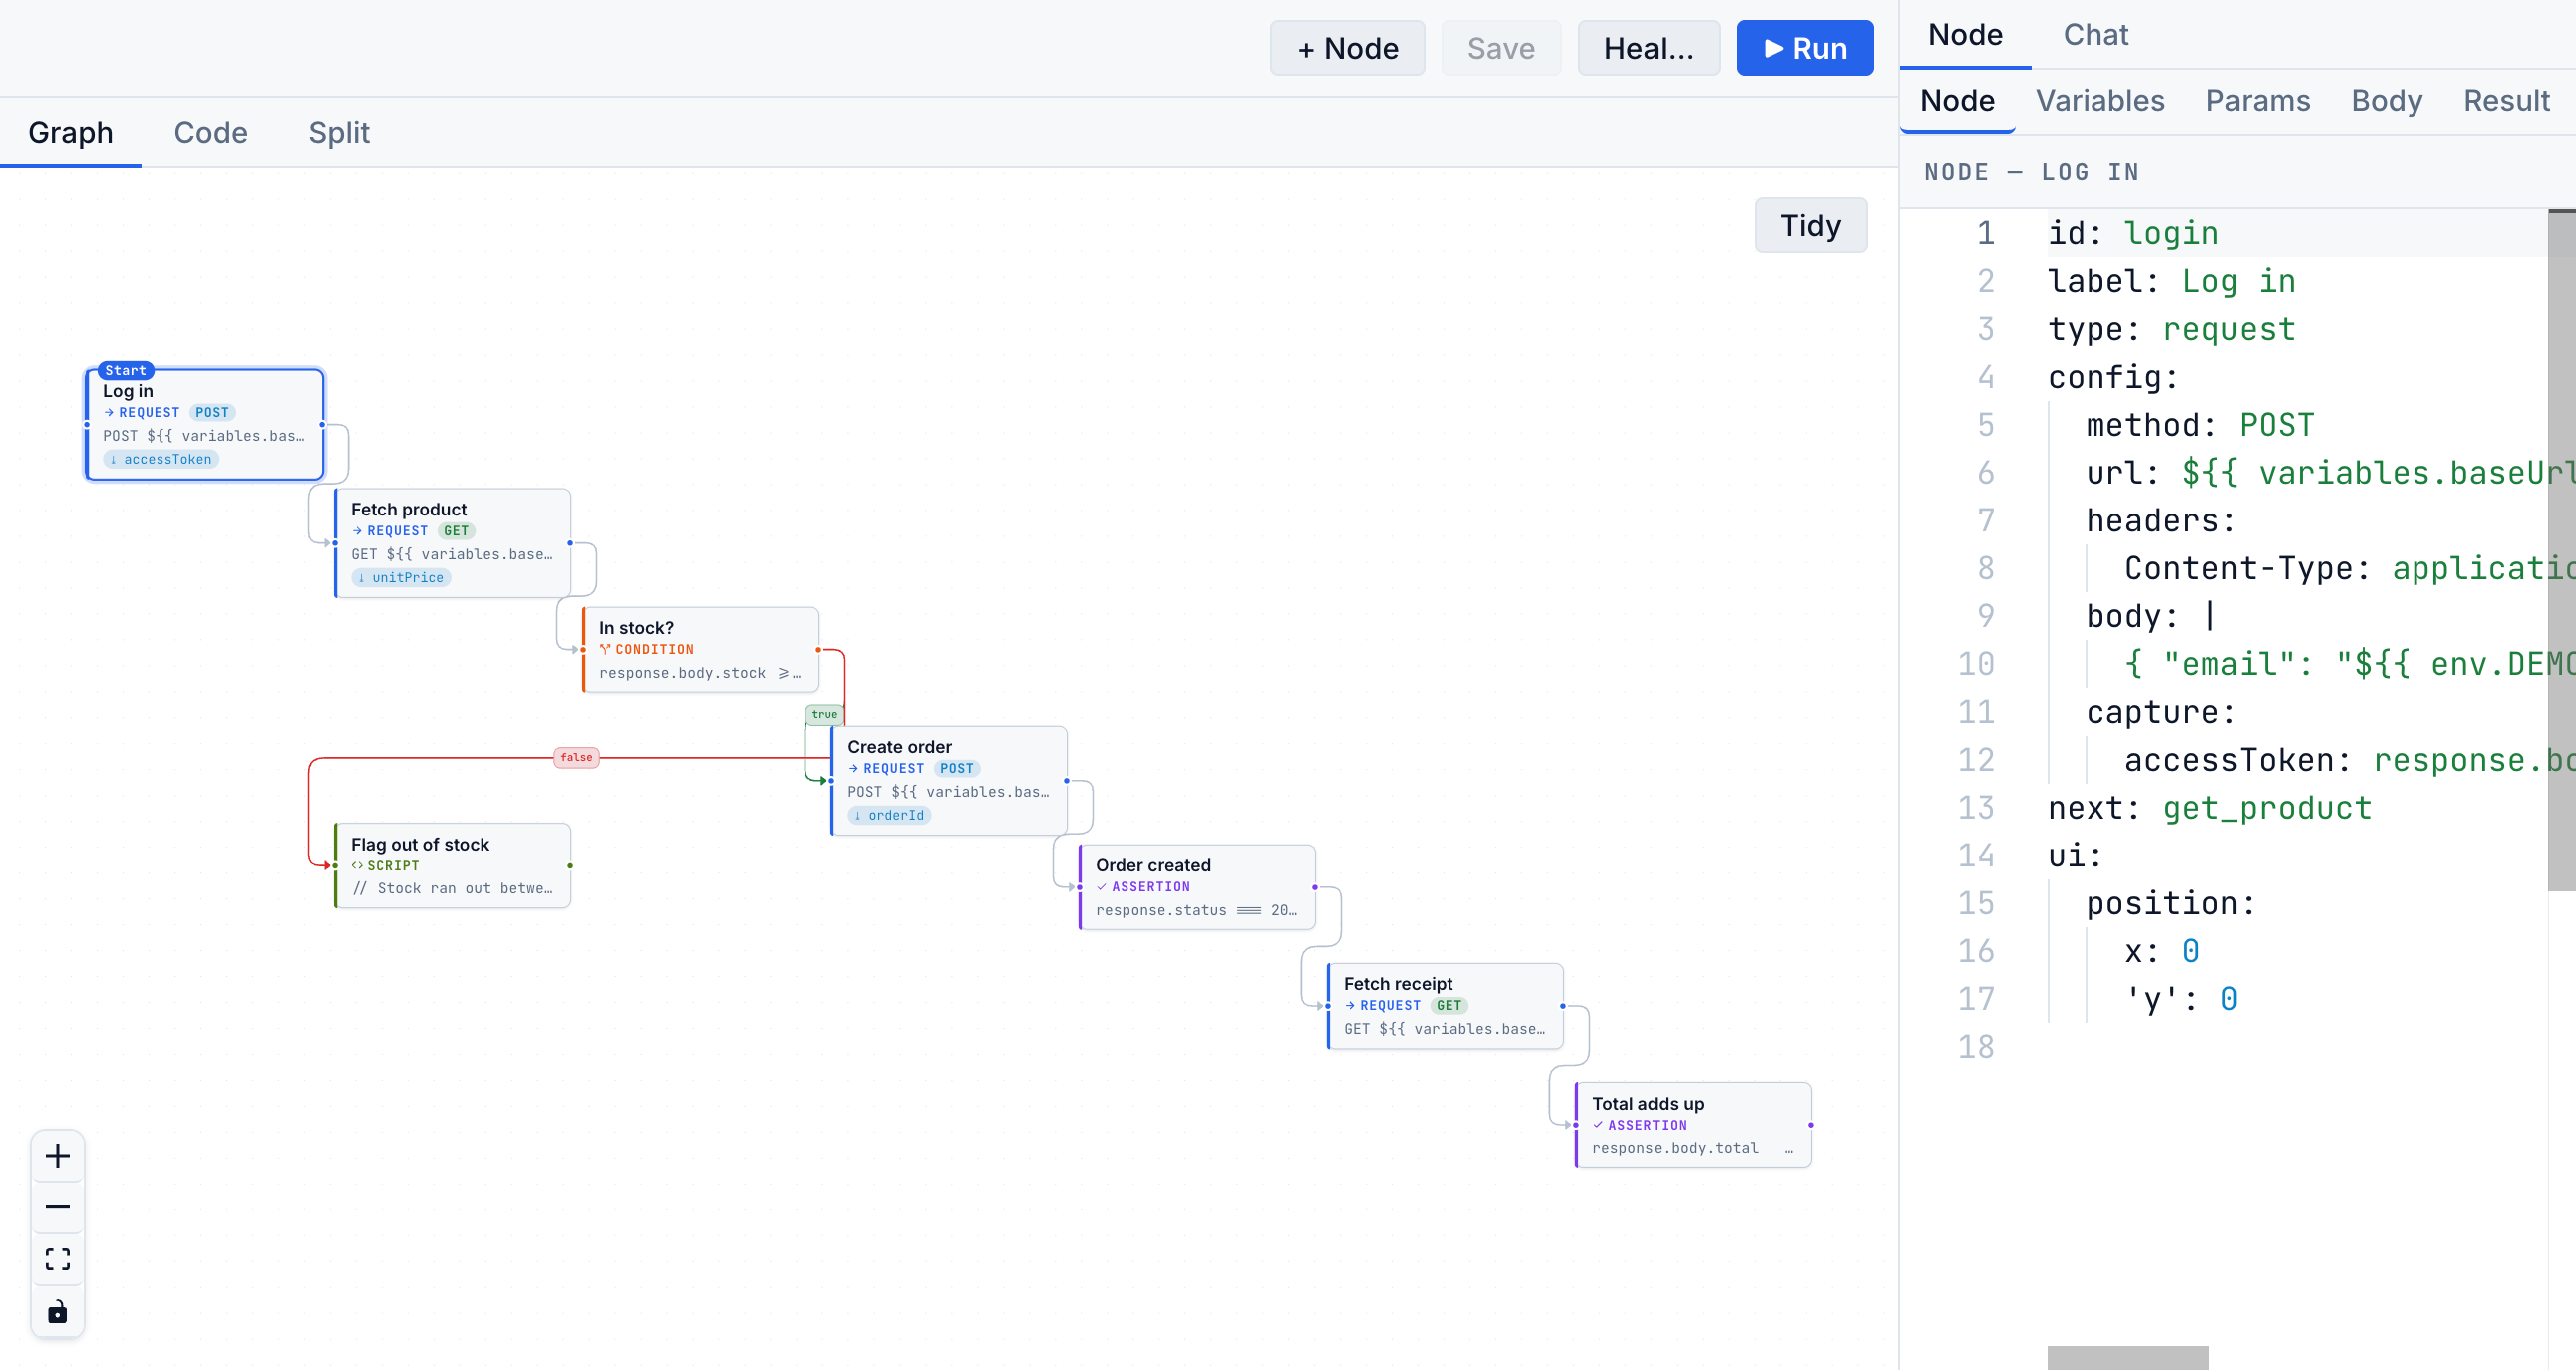
Task: Click the GET badge on Fetch receipt
Action: [1449, 1005]
